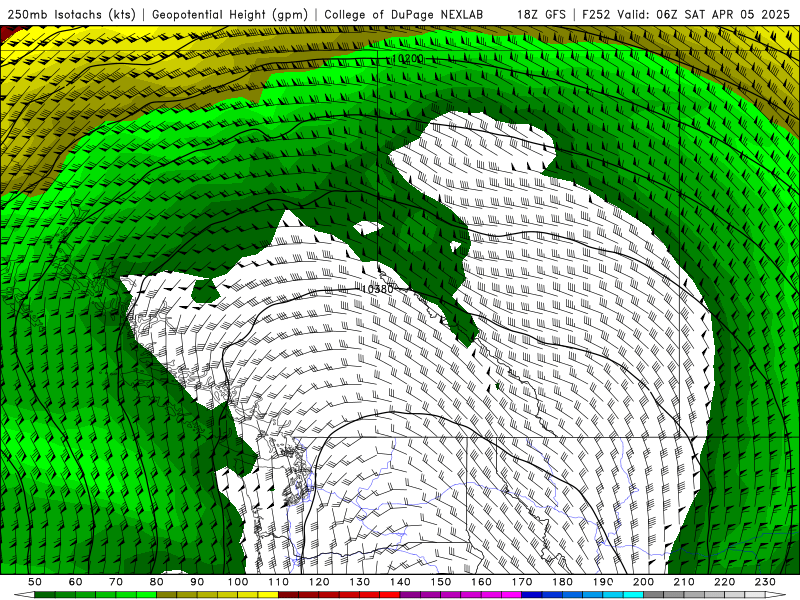
Task: Pick the bright yellow swatch just before 110
Action: click(x=268, y=595)
